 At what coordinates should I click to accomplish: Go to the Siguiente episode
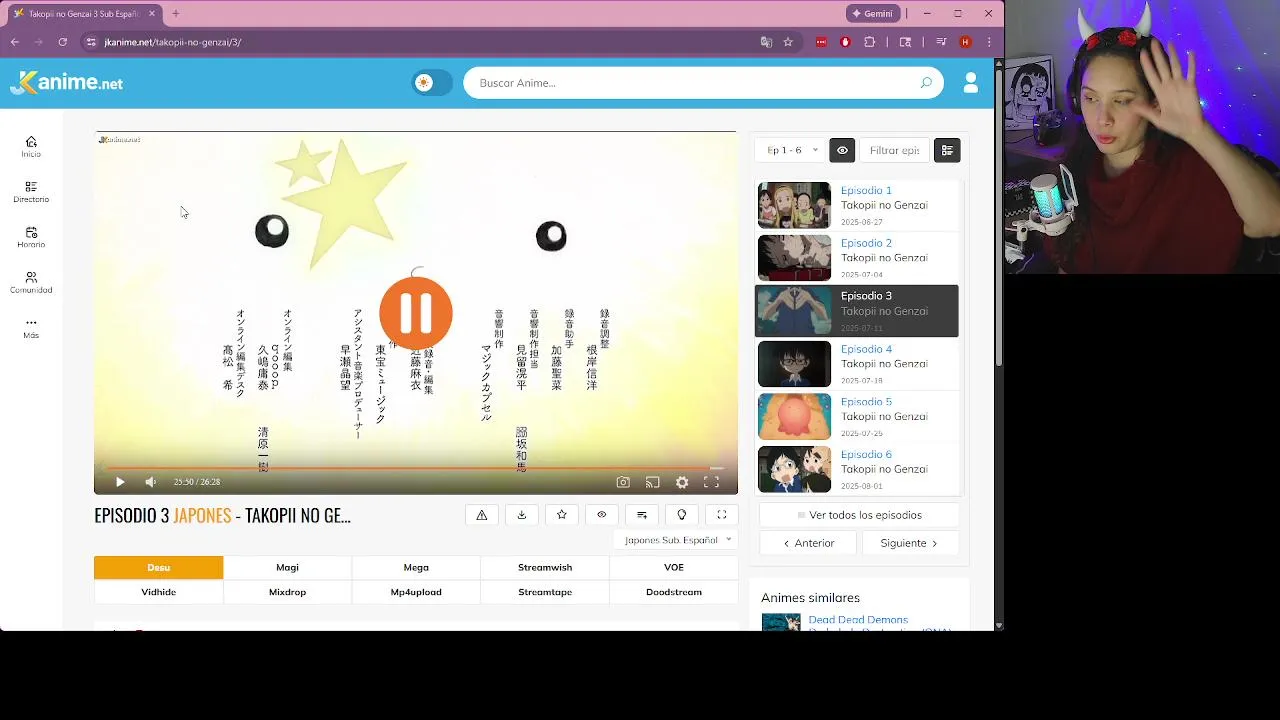click(909, 543)
